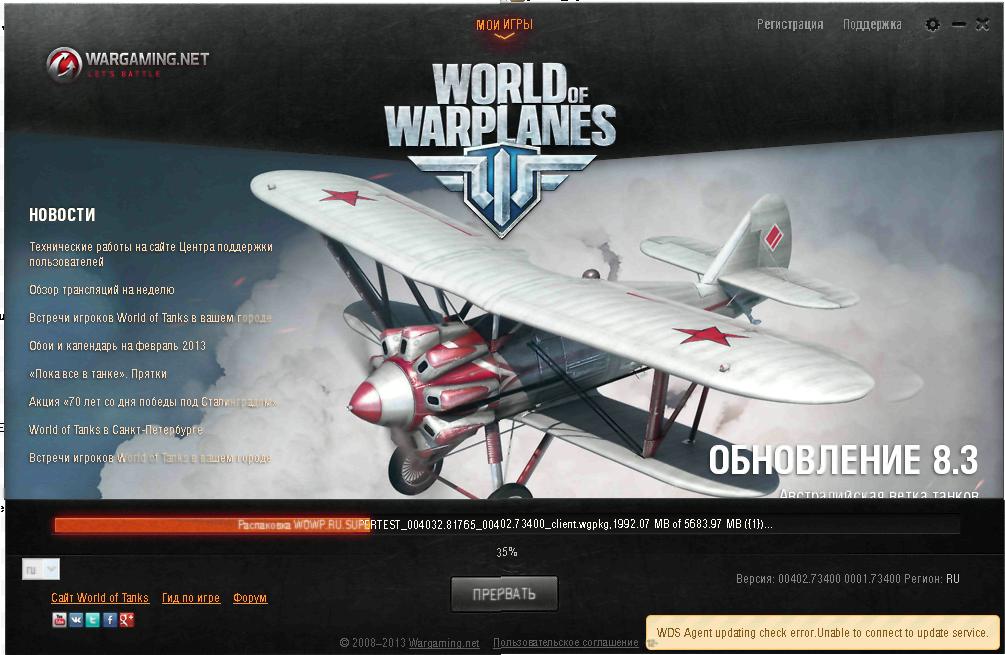Viewport: 1005px width, 655px height.
Task: Open the Поддержка menu link
Action: (x=872, y=24)
